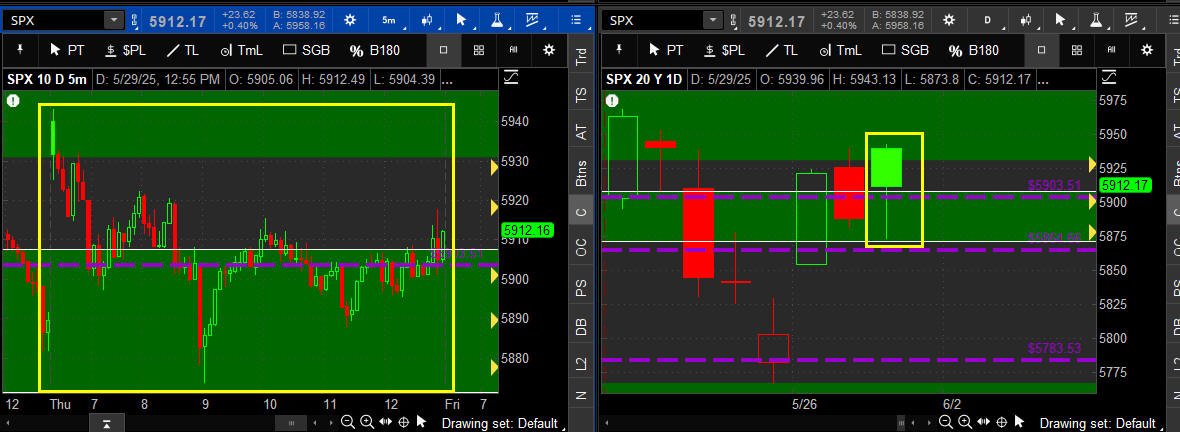Click the TmL time level tool on right

coord(840,50)
